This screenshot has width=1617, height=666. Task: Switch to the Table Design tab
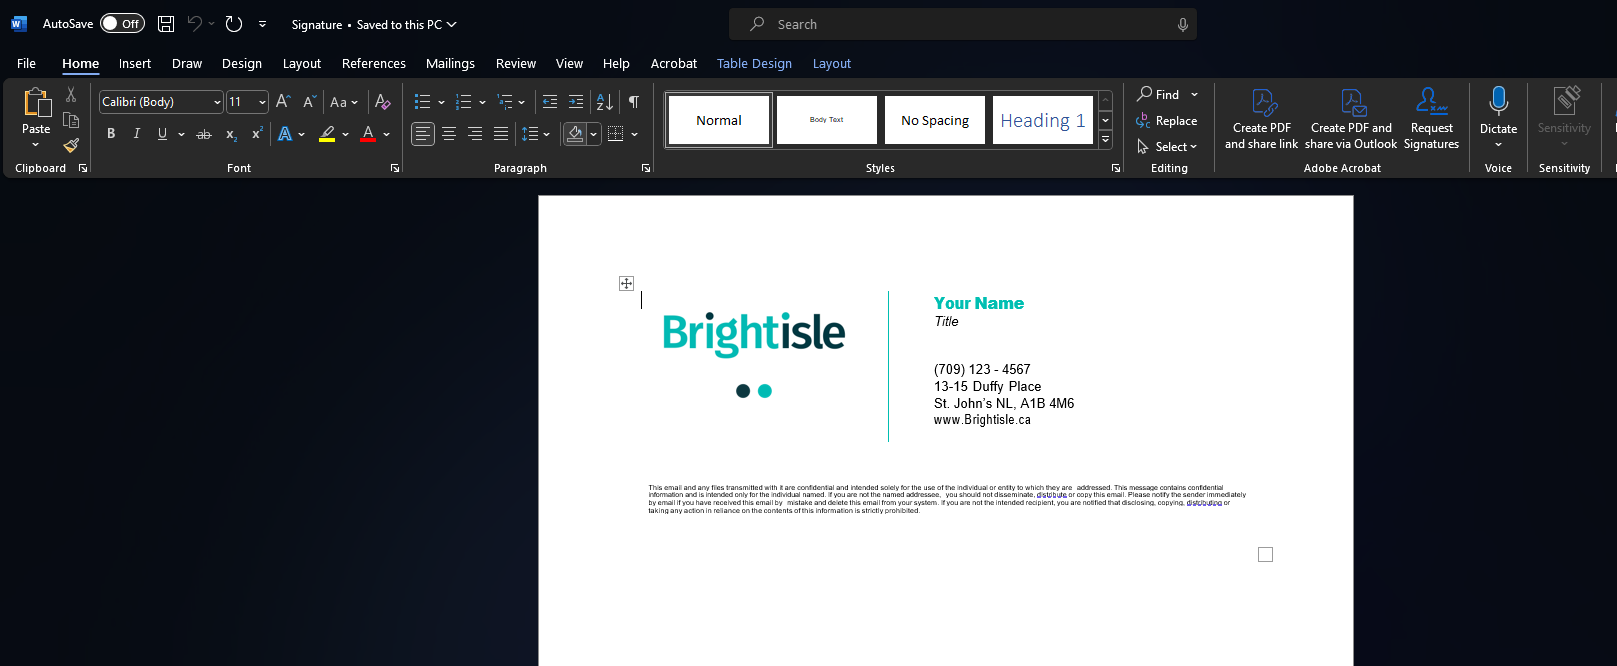754,64
